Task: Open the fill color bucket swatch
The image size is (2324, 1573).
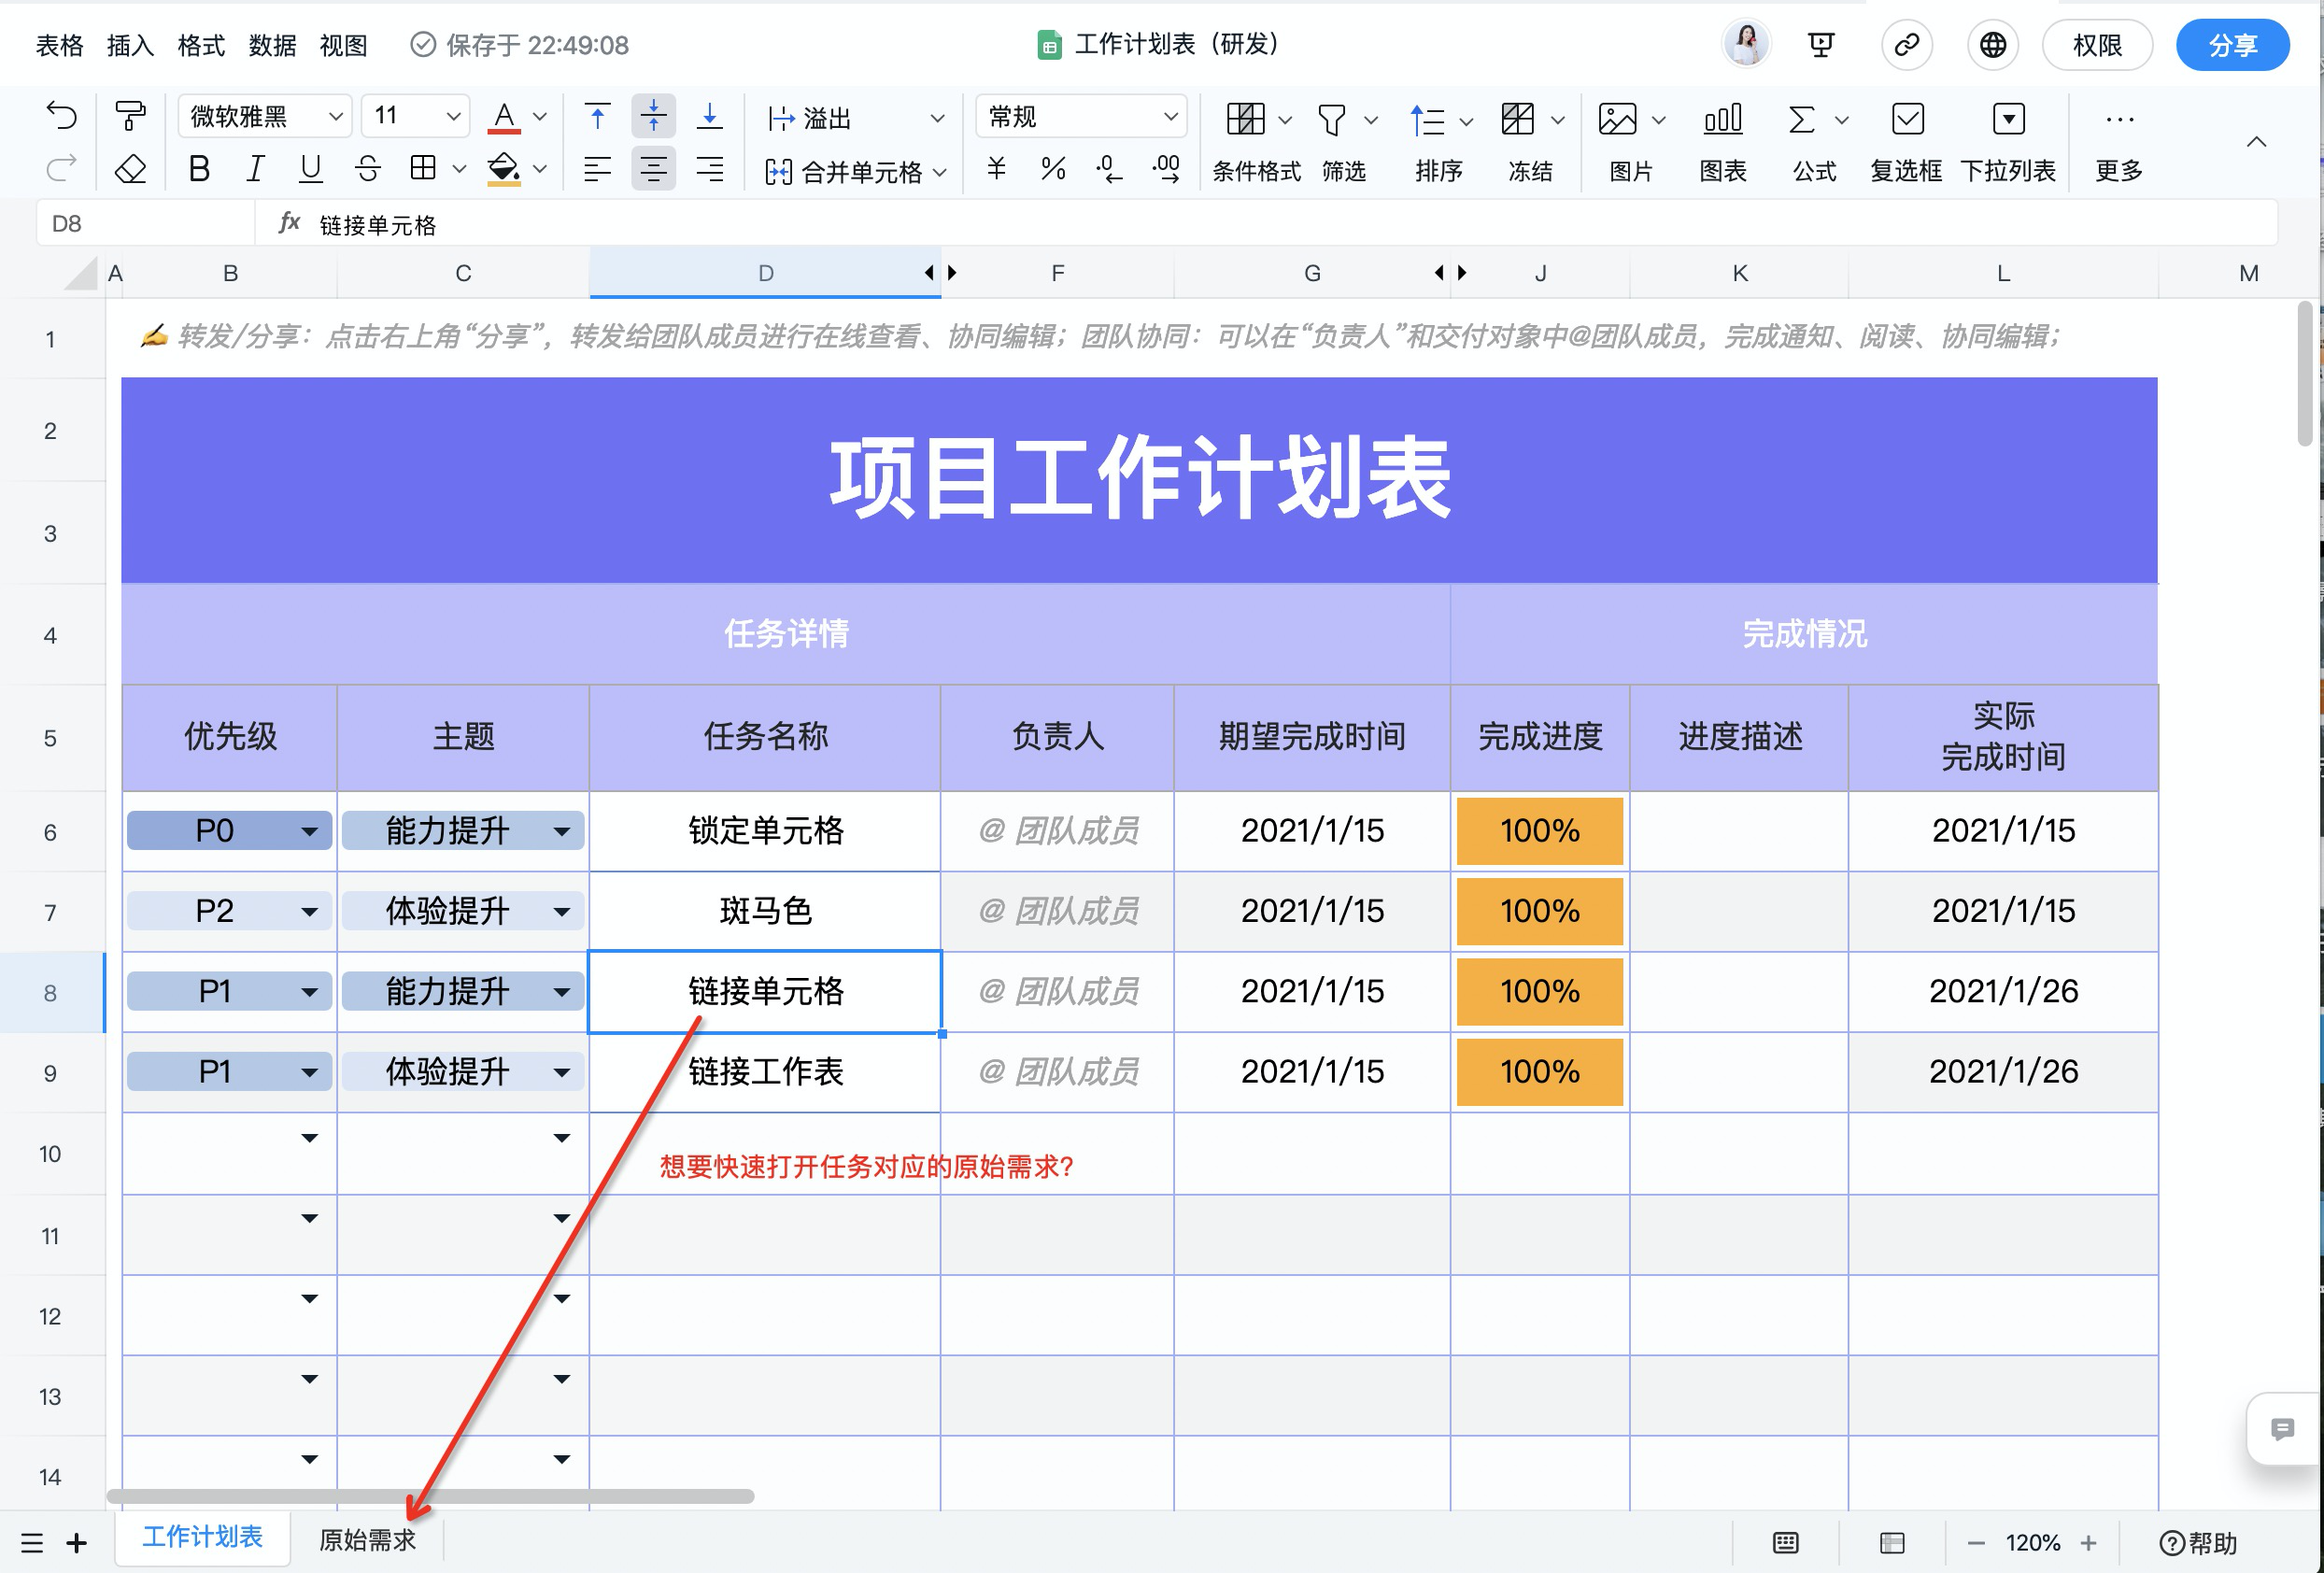Action: [504, 169]
